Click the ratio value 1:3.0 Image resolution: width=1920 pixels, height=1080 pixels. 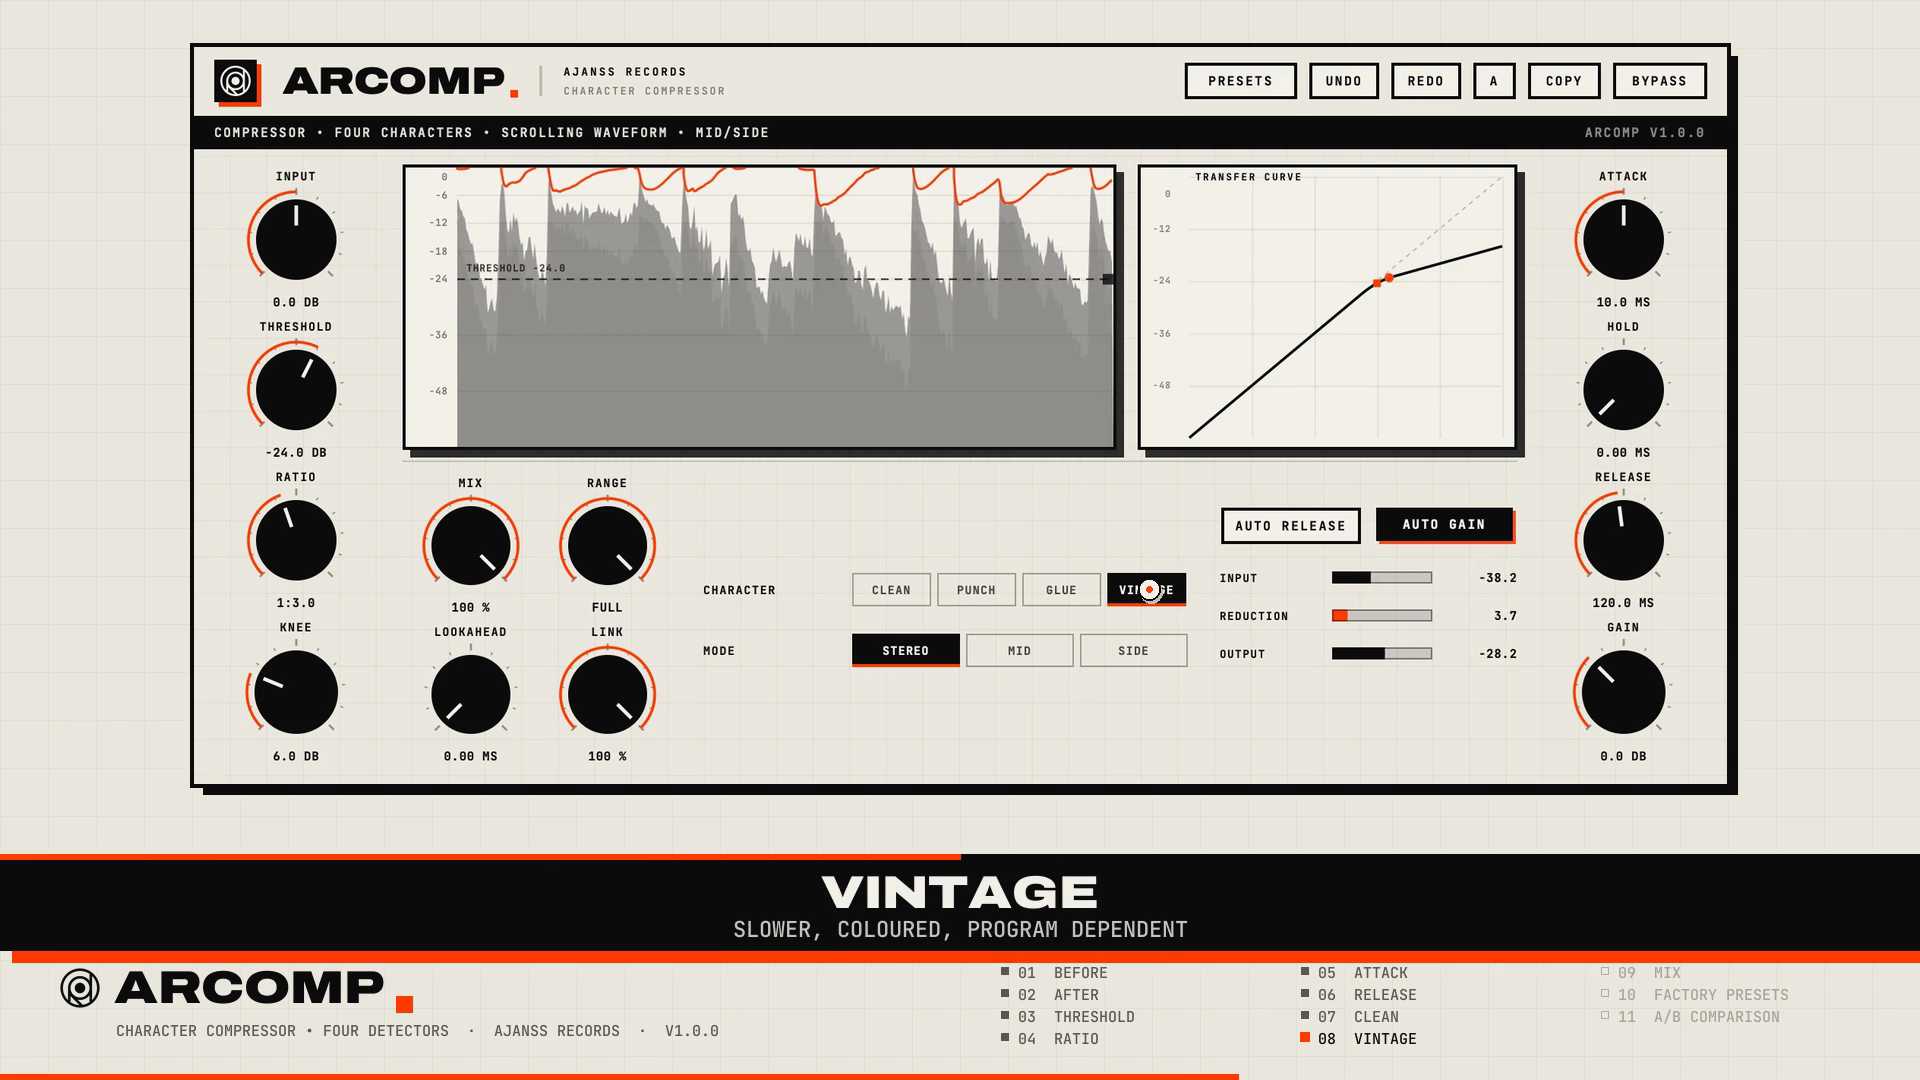point(296,603)
